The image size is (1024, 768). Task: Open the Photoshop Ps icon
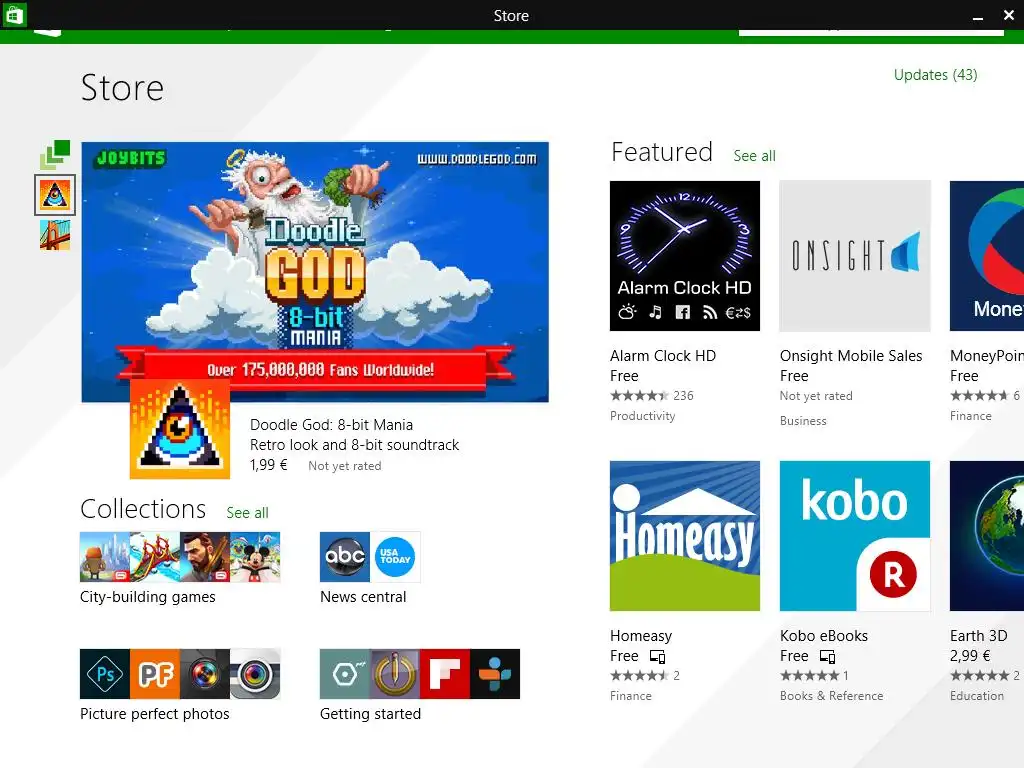click(x=104, y=674)
